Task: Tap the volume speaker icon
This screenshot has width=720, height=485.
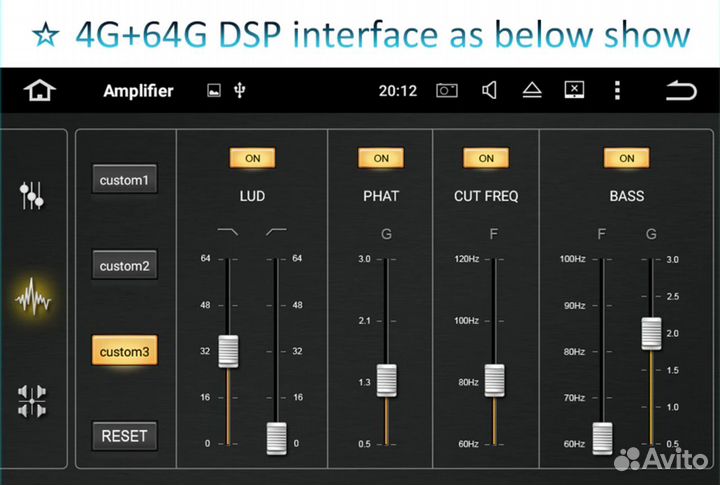Action: click(489, 91)
